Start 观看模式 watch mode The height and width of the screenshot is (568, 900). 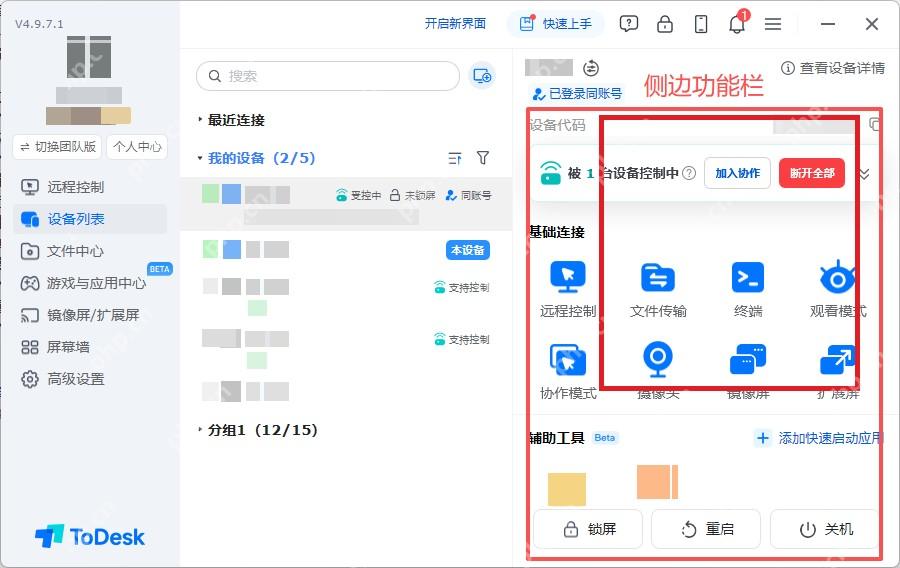pos(838,290)
